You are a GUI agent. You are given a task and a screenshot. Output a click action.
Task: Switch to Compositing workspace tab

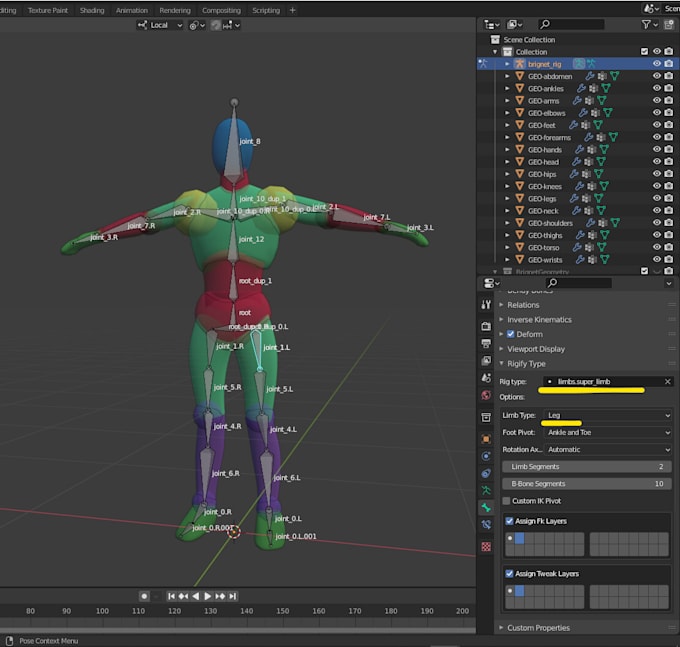(221, 10)
